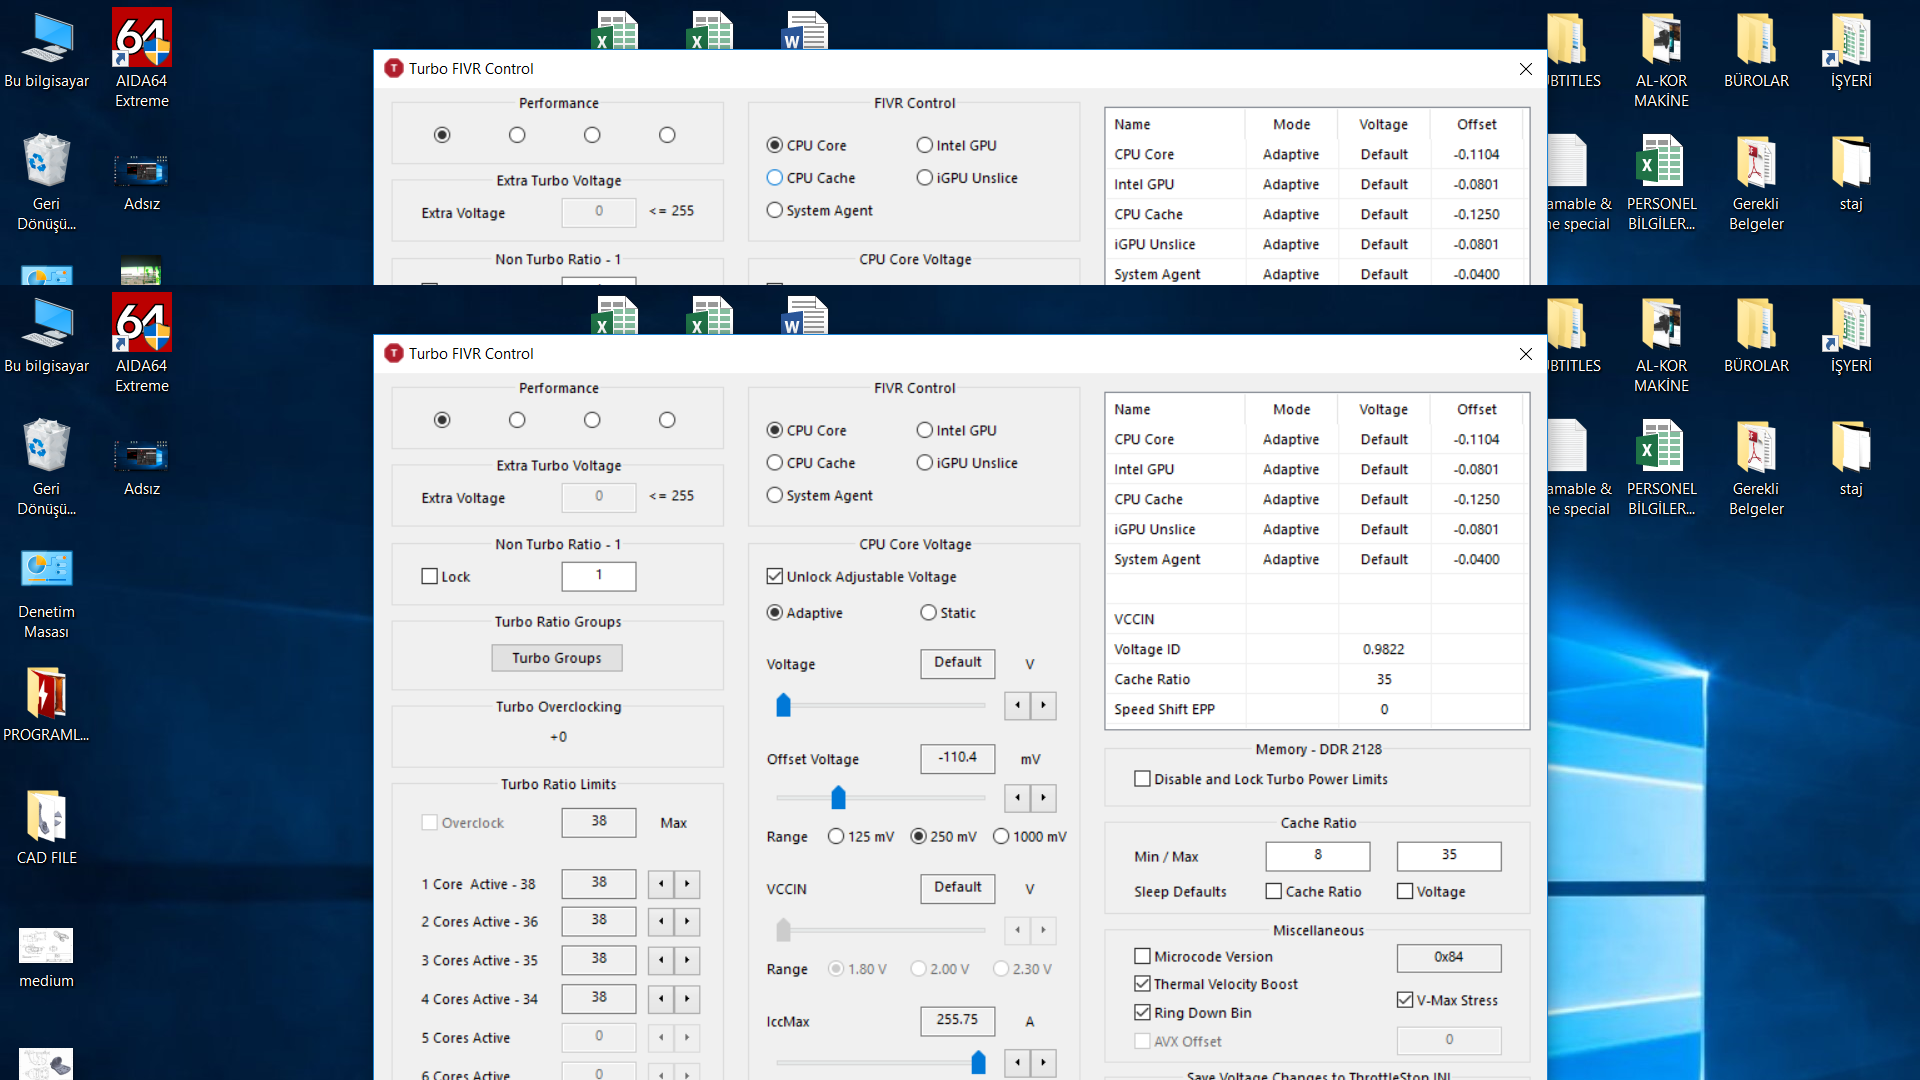Select Static voltage mode
The image size is (1920, 1080).
point(929,613)
